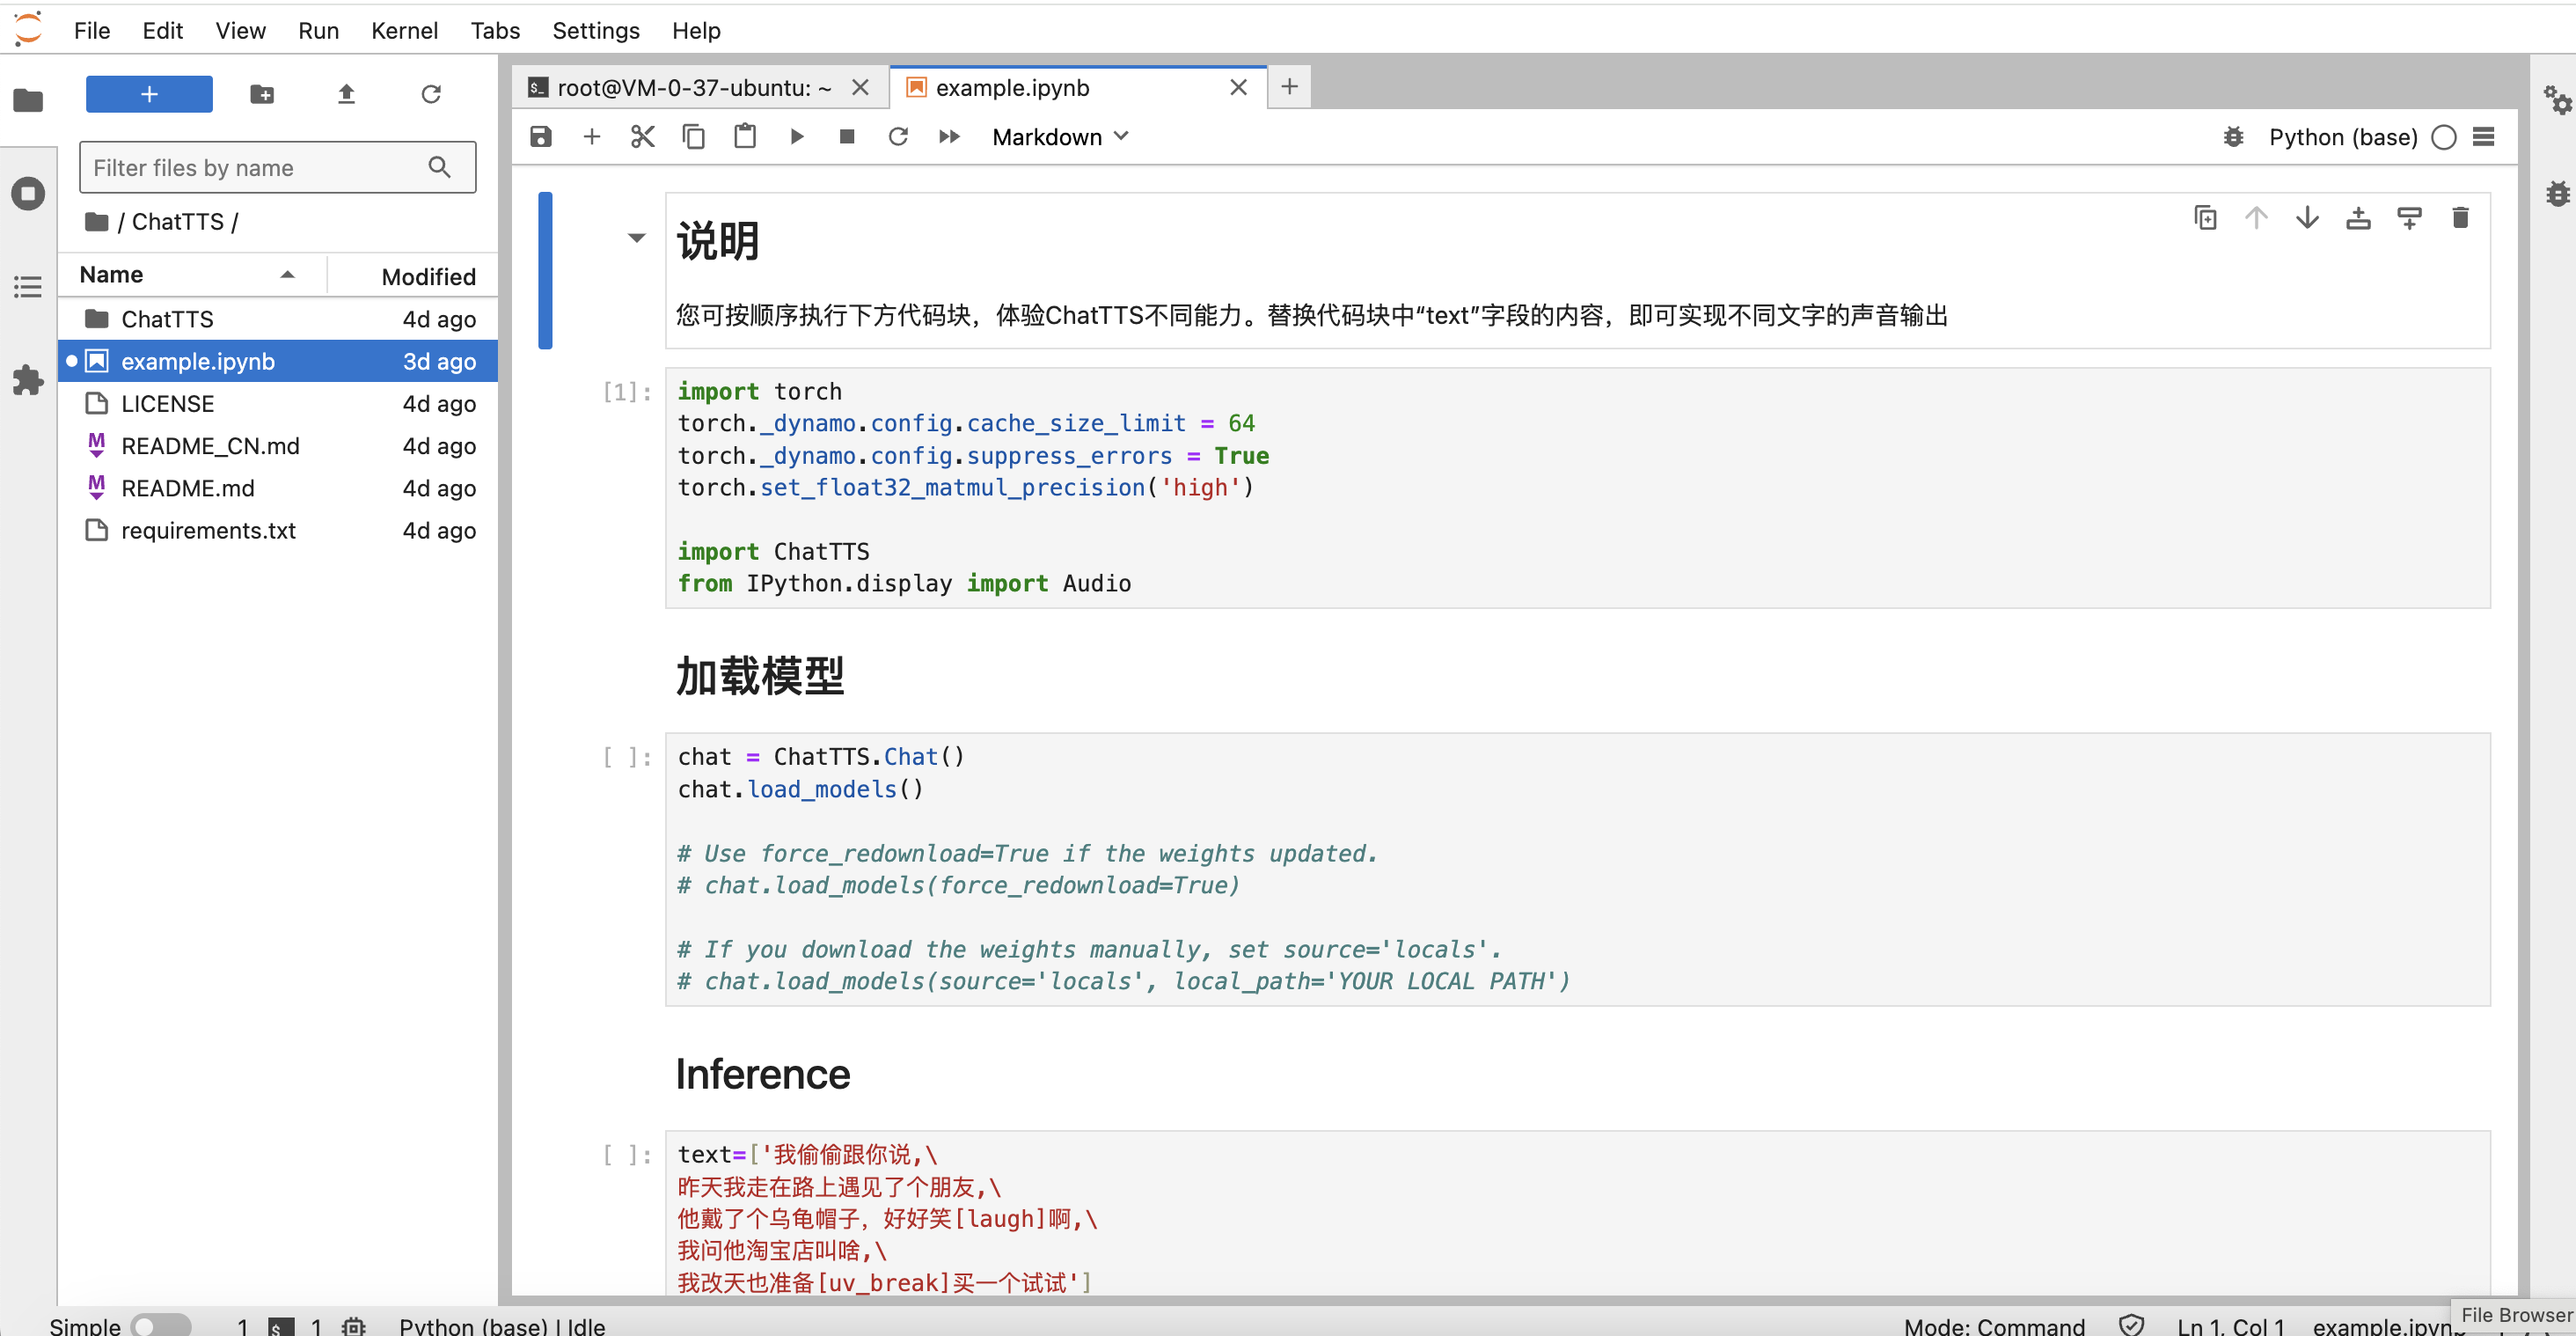Image resolution: width=2576 pixels, height=1336 pixels.
Task: Click the chat.load_models code cell
Action: 1577,869
